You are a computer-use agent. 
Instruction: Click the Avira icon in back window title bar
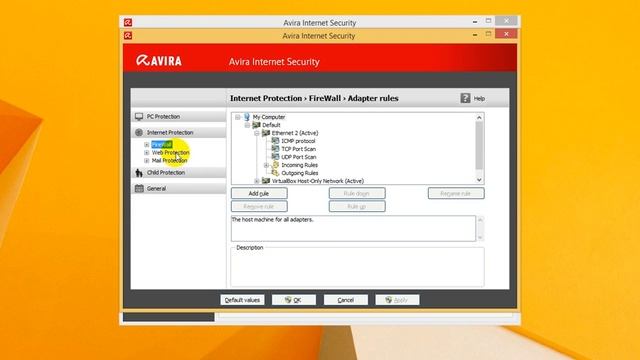128,22
